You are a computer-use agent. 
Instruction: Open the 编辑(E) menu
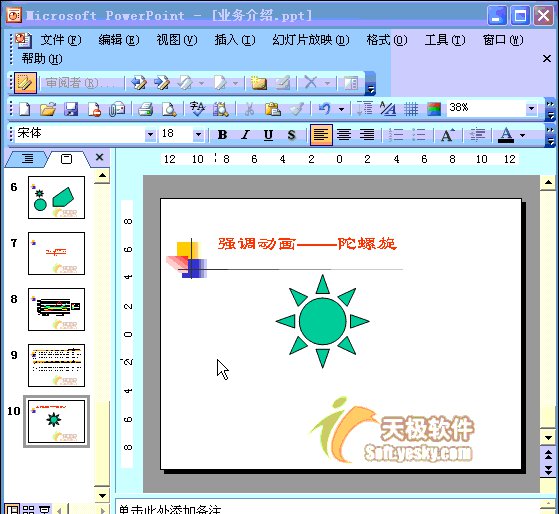(x=119, y=40)
